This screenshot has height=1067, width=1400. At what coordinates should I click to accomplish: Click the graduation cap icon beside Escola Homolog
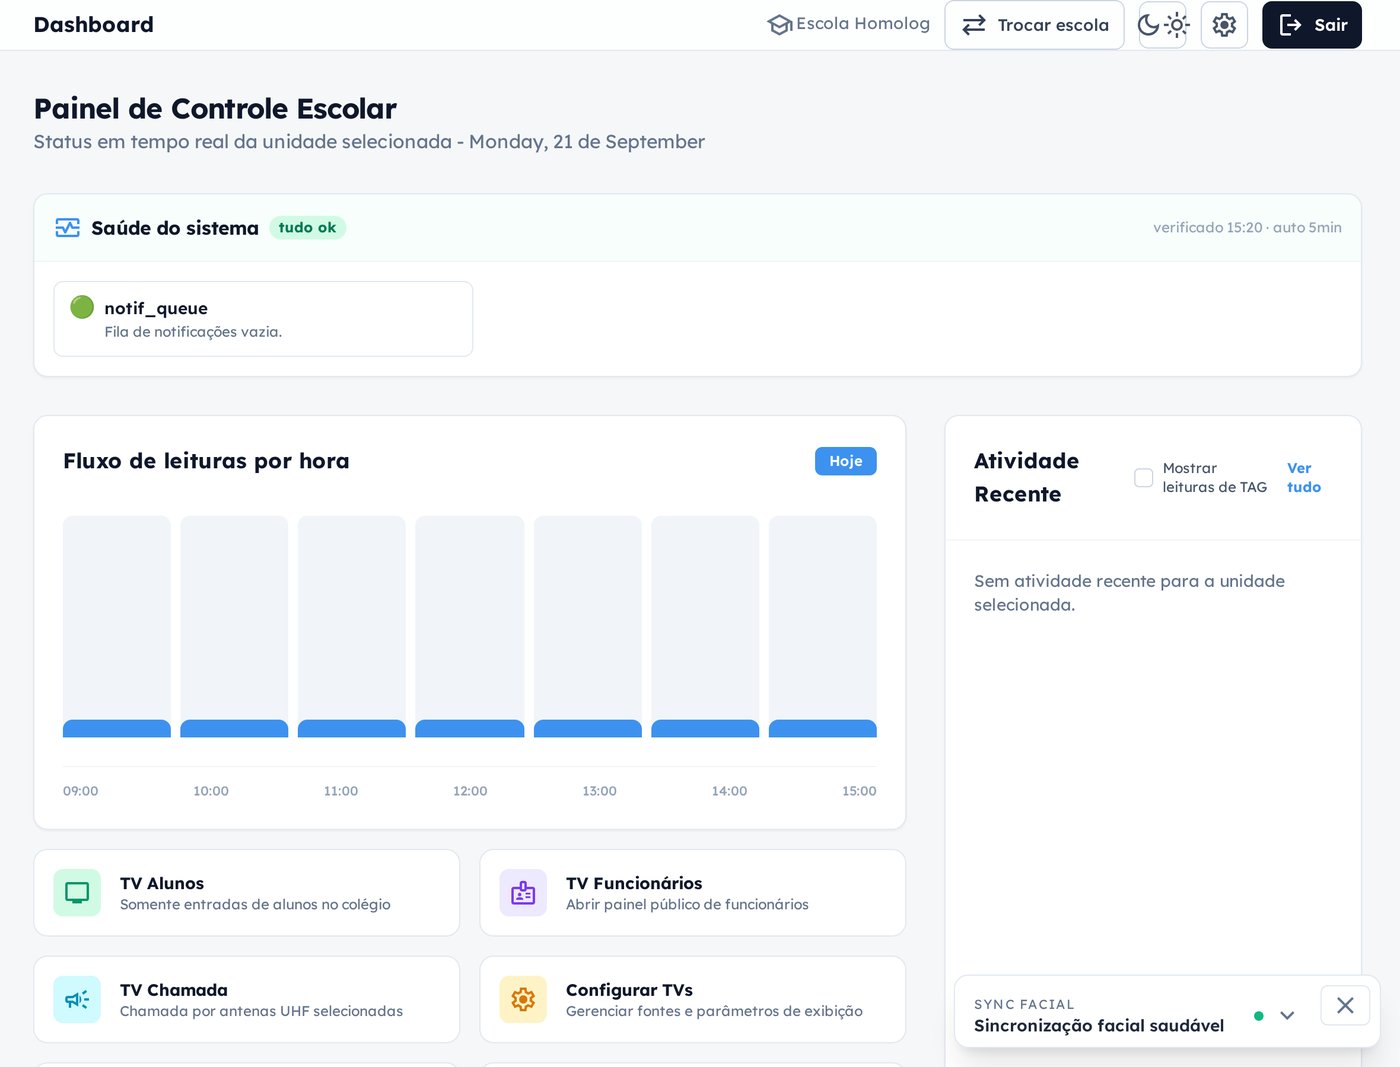(779, 25)
